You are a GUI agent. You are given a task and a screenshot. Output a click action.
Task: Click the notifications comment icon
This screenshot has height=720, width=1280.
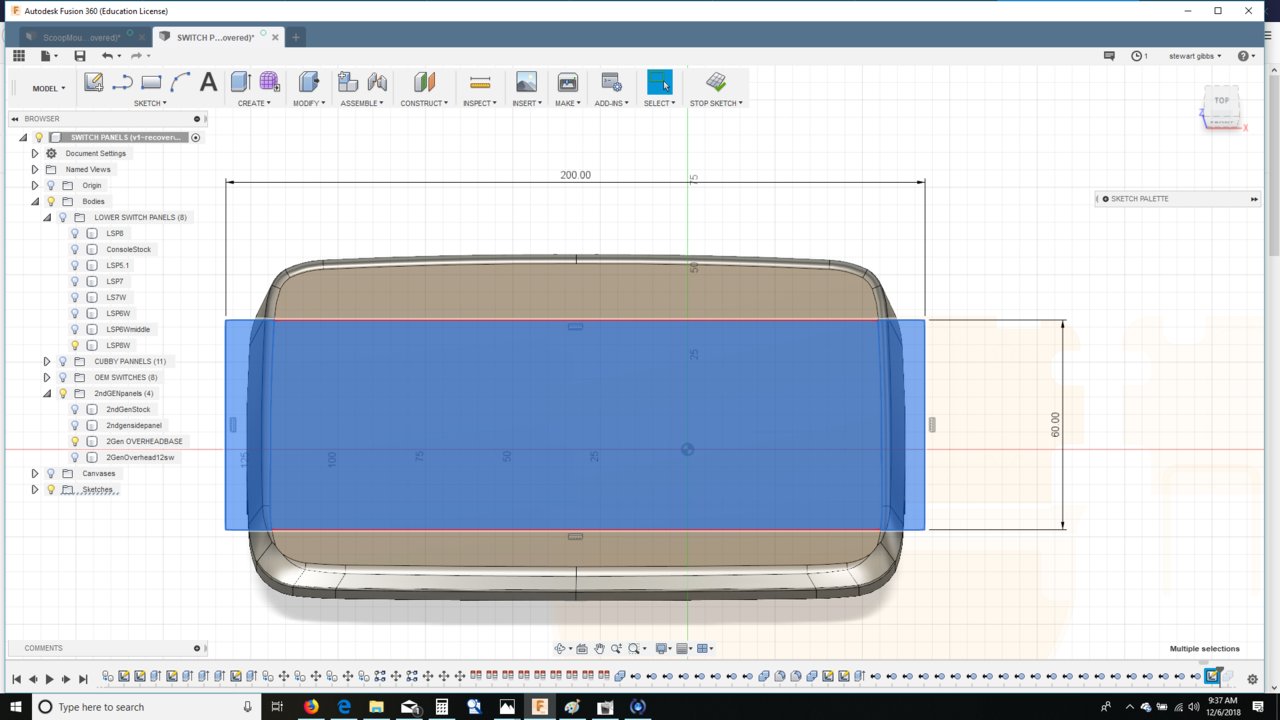click(1109, 56)
